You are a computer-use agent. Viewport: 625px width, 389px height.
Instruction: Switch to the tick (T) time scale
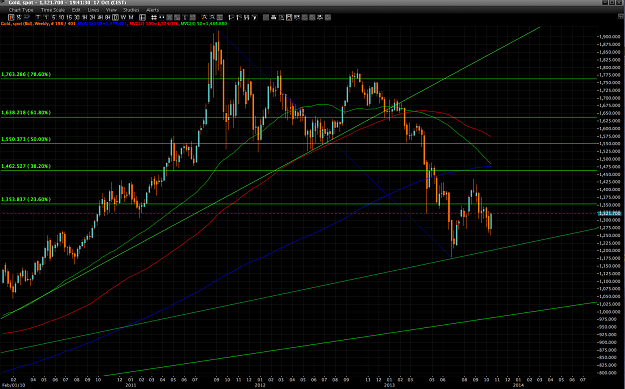(x=38, y=18)
